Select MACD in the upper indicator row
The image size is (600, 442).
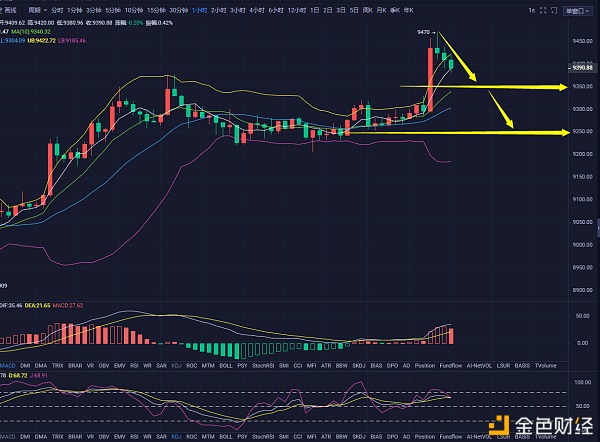pyautogui.click(x=7, y=365)
